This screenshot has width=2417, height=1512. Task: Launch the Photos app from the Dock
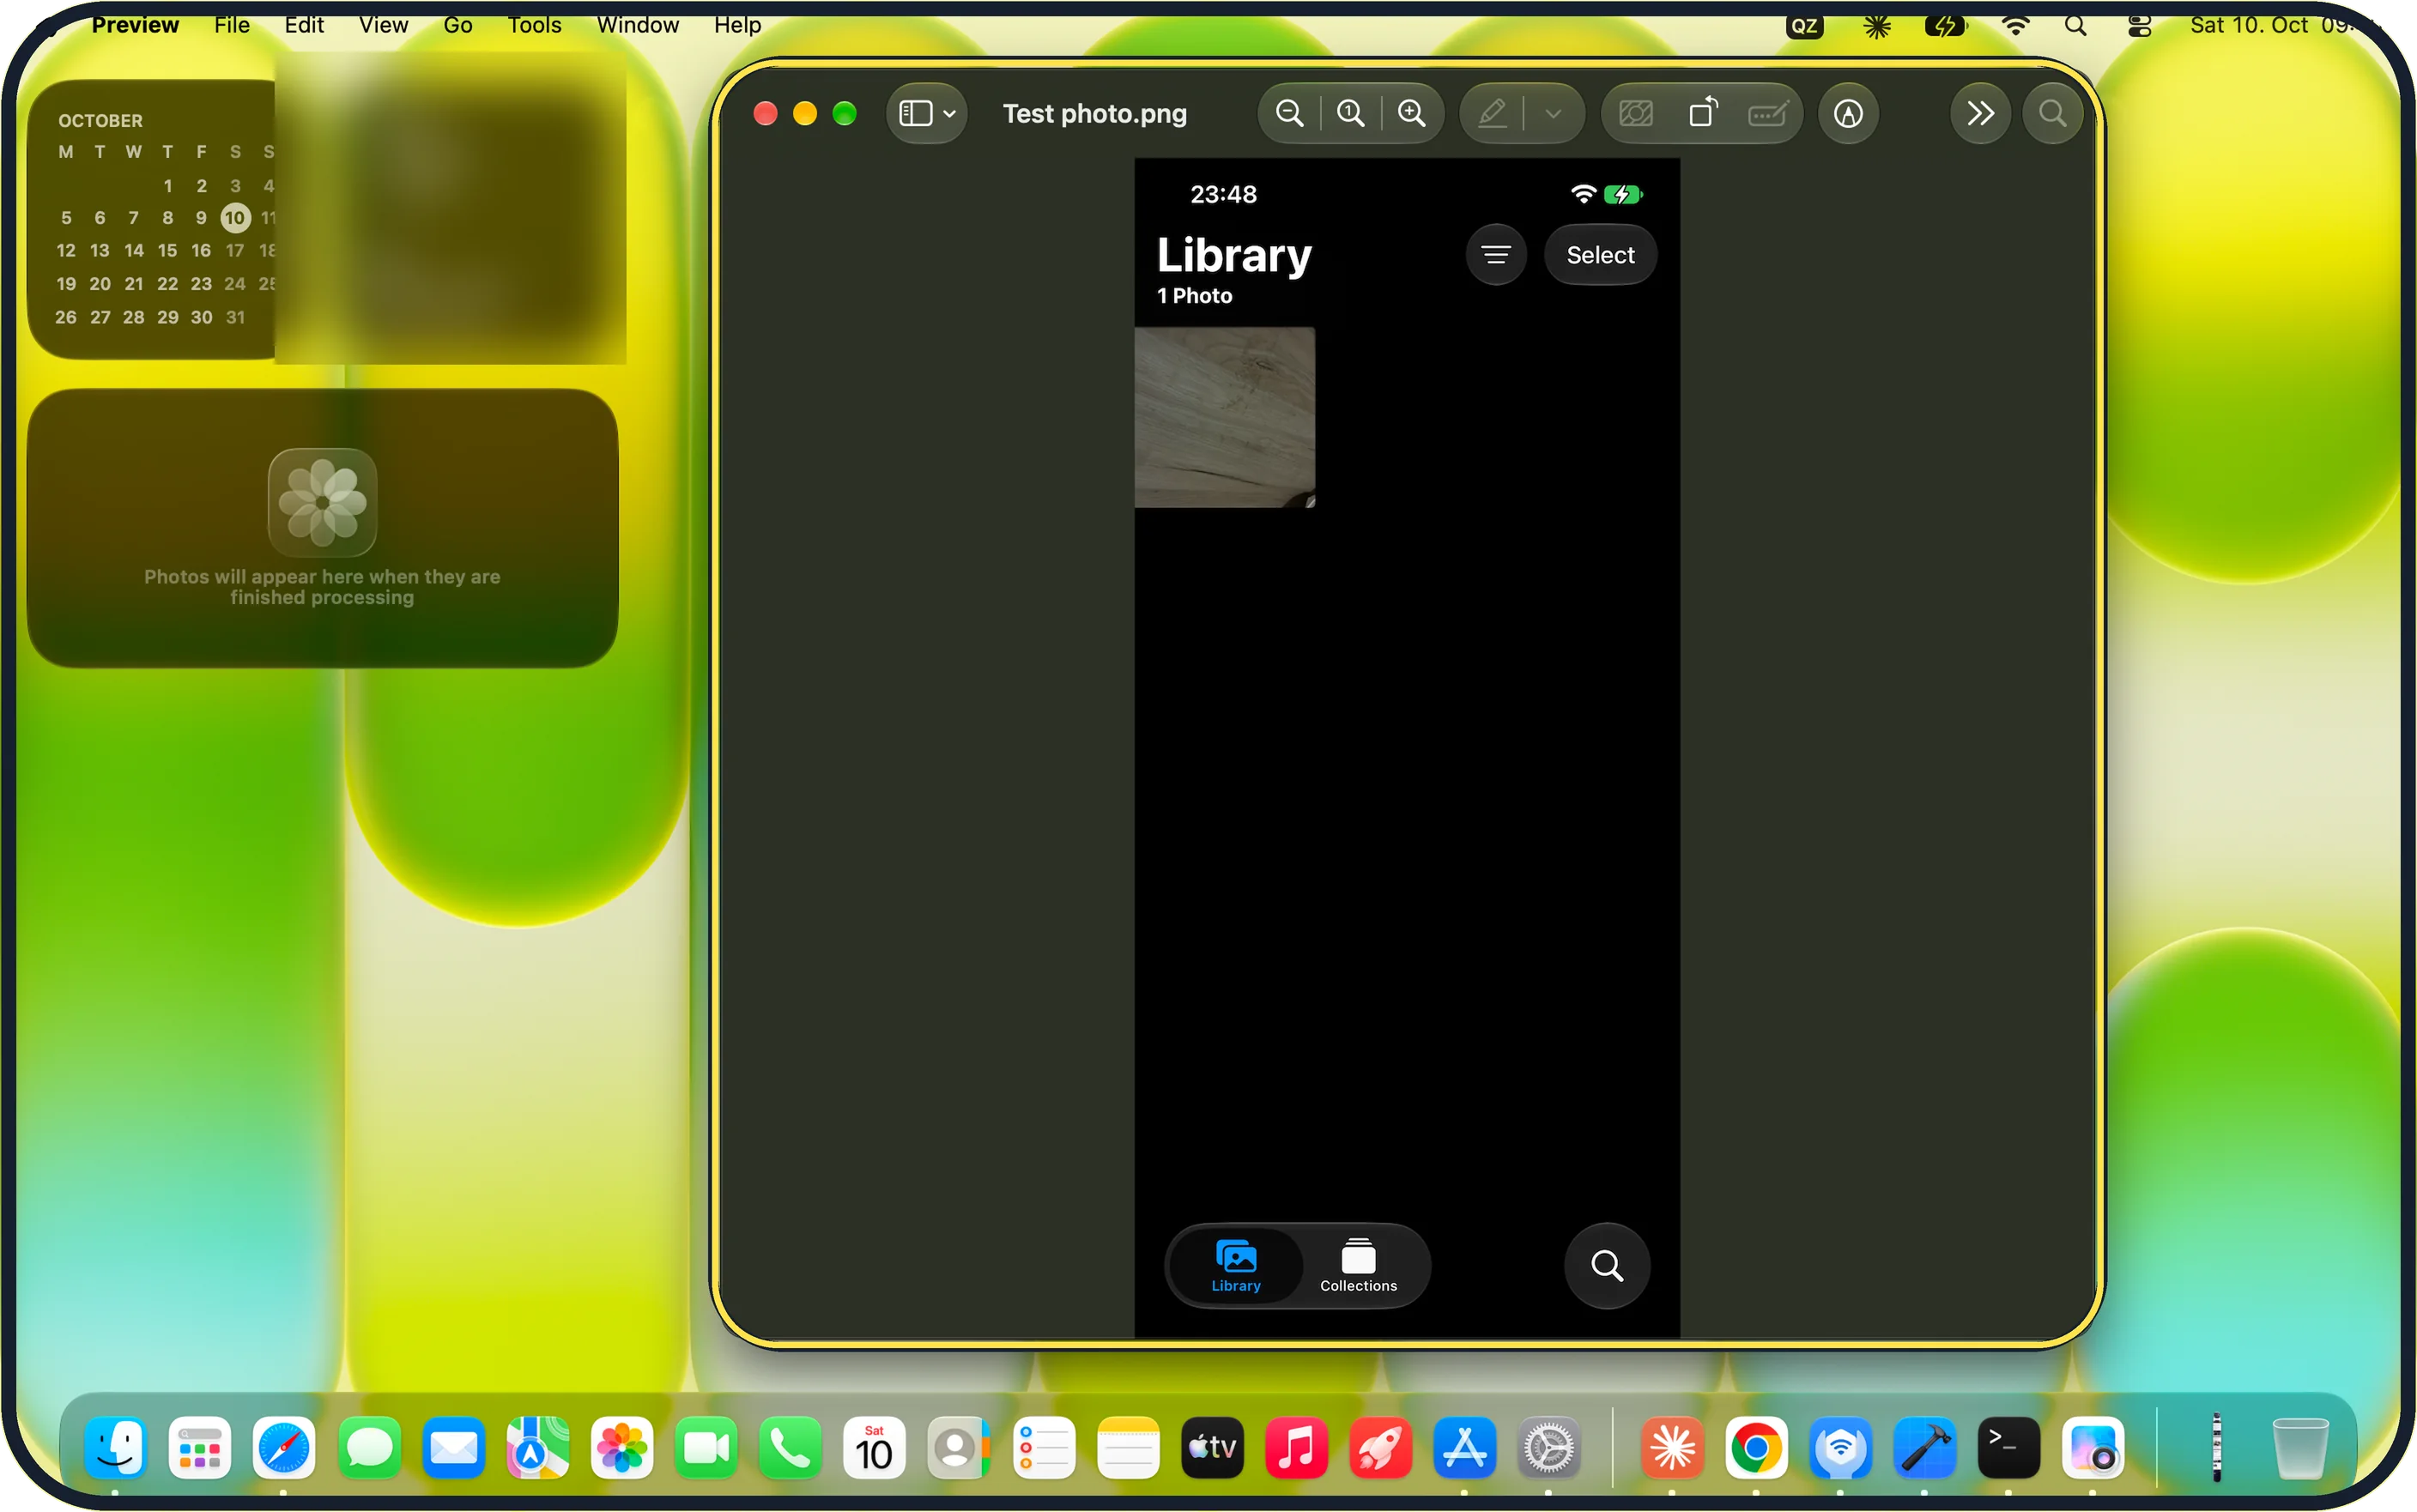622,1448
